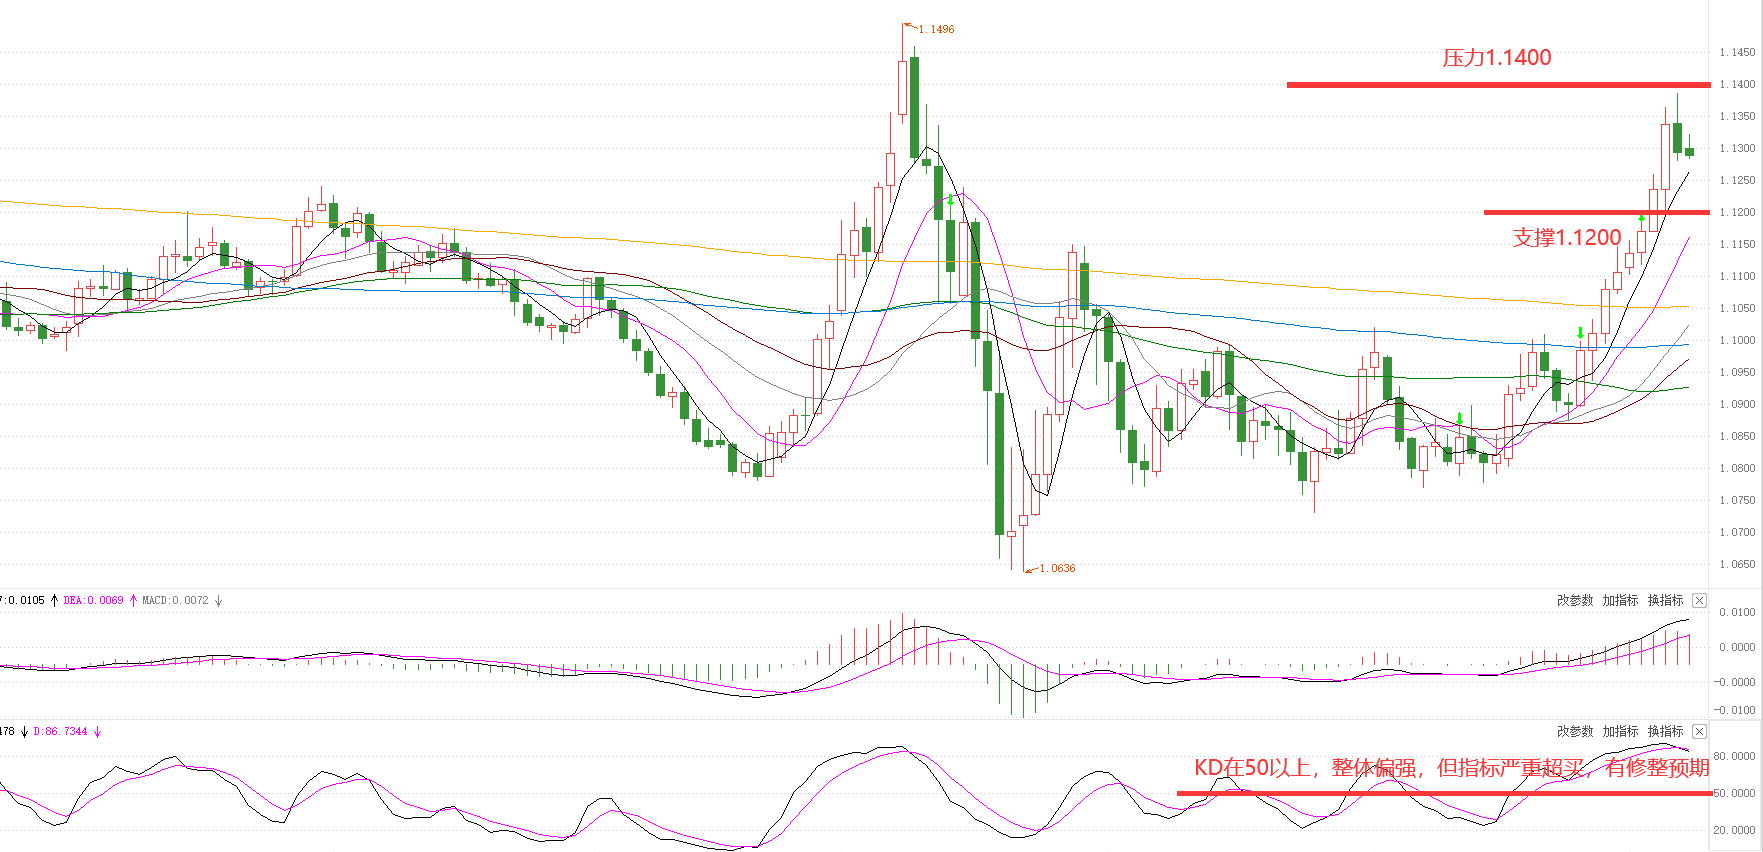Click the 20.0000 KD axis label
This screenshot has width=1763, height=852.
point(1735,830)
